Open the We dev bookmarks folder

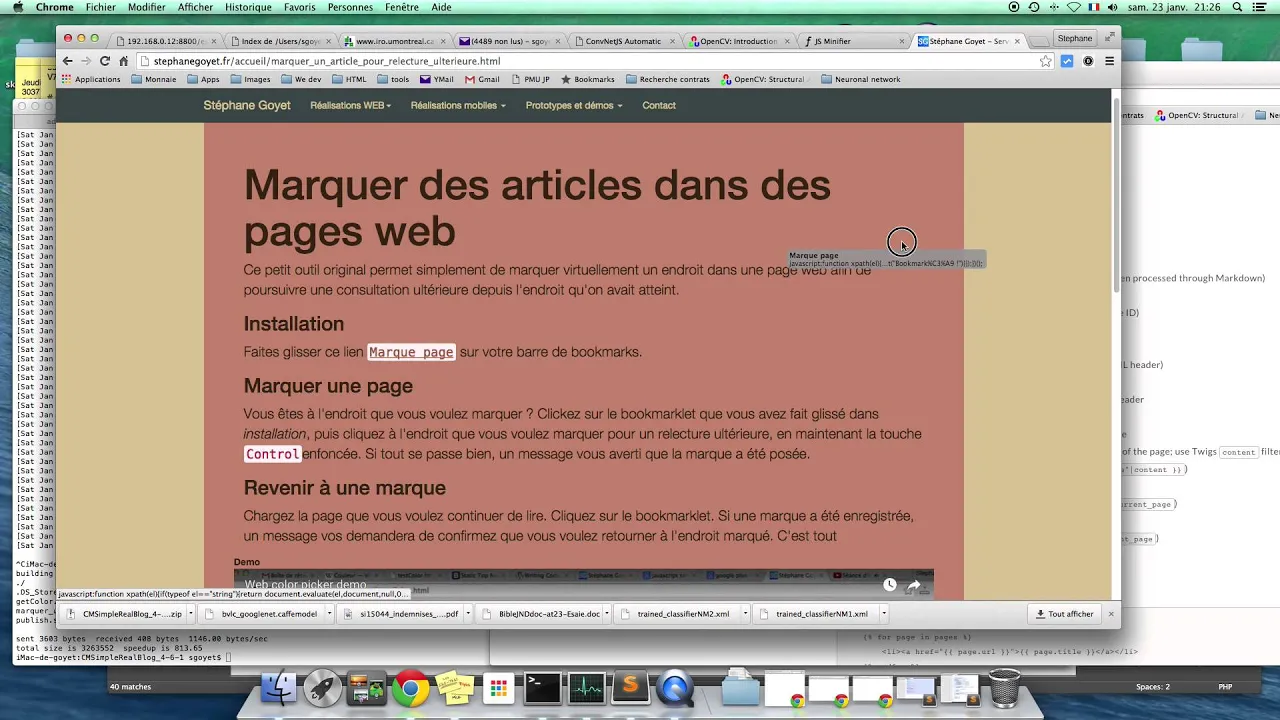[301, 79]
